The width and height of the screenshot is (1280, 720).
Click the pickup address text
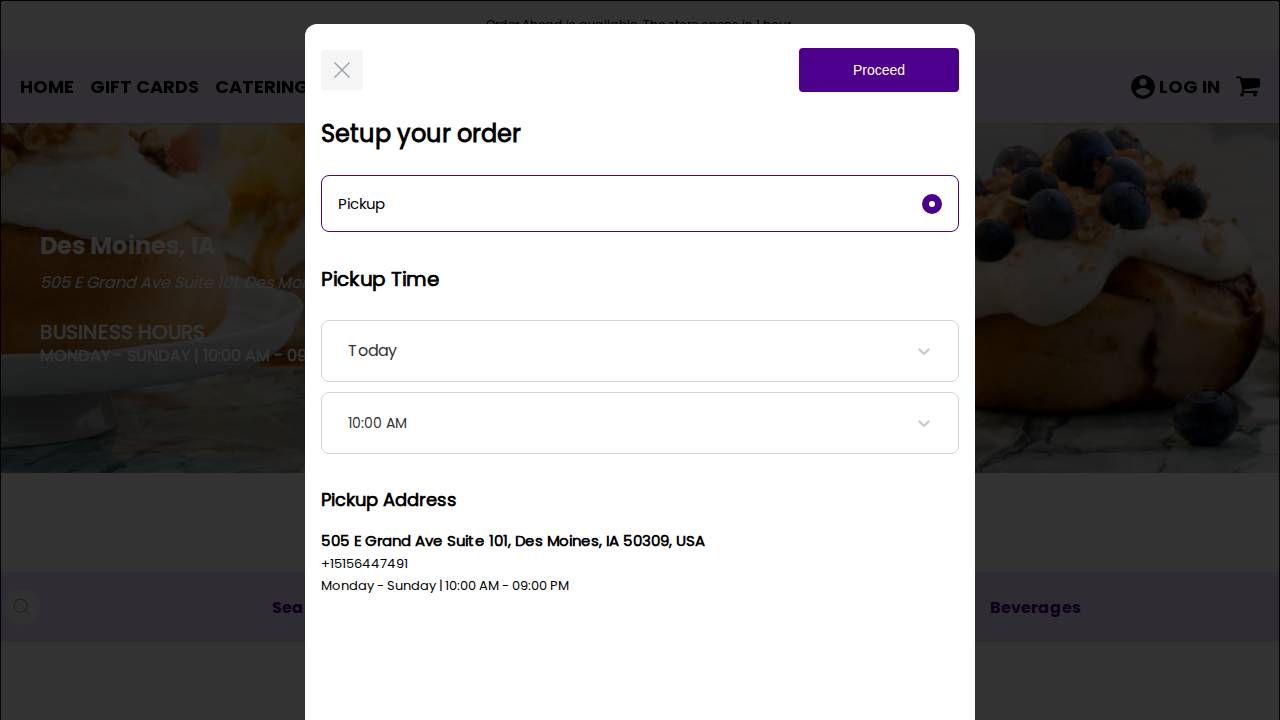(512, 541)
